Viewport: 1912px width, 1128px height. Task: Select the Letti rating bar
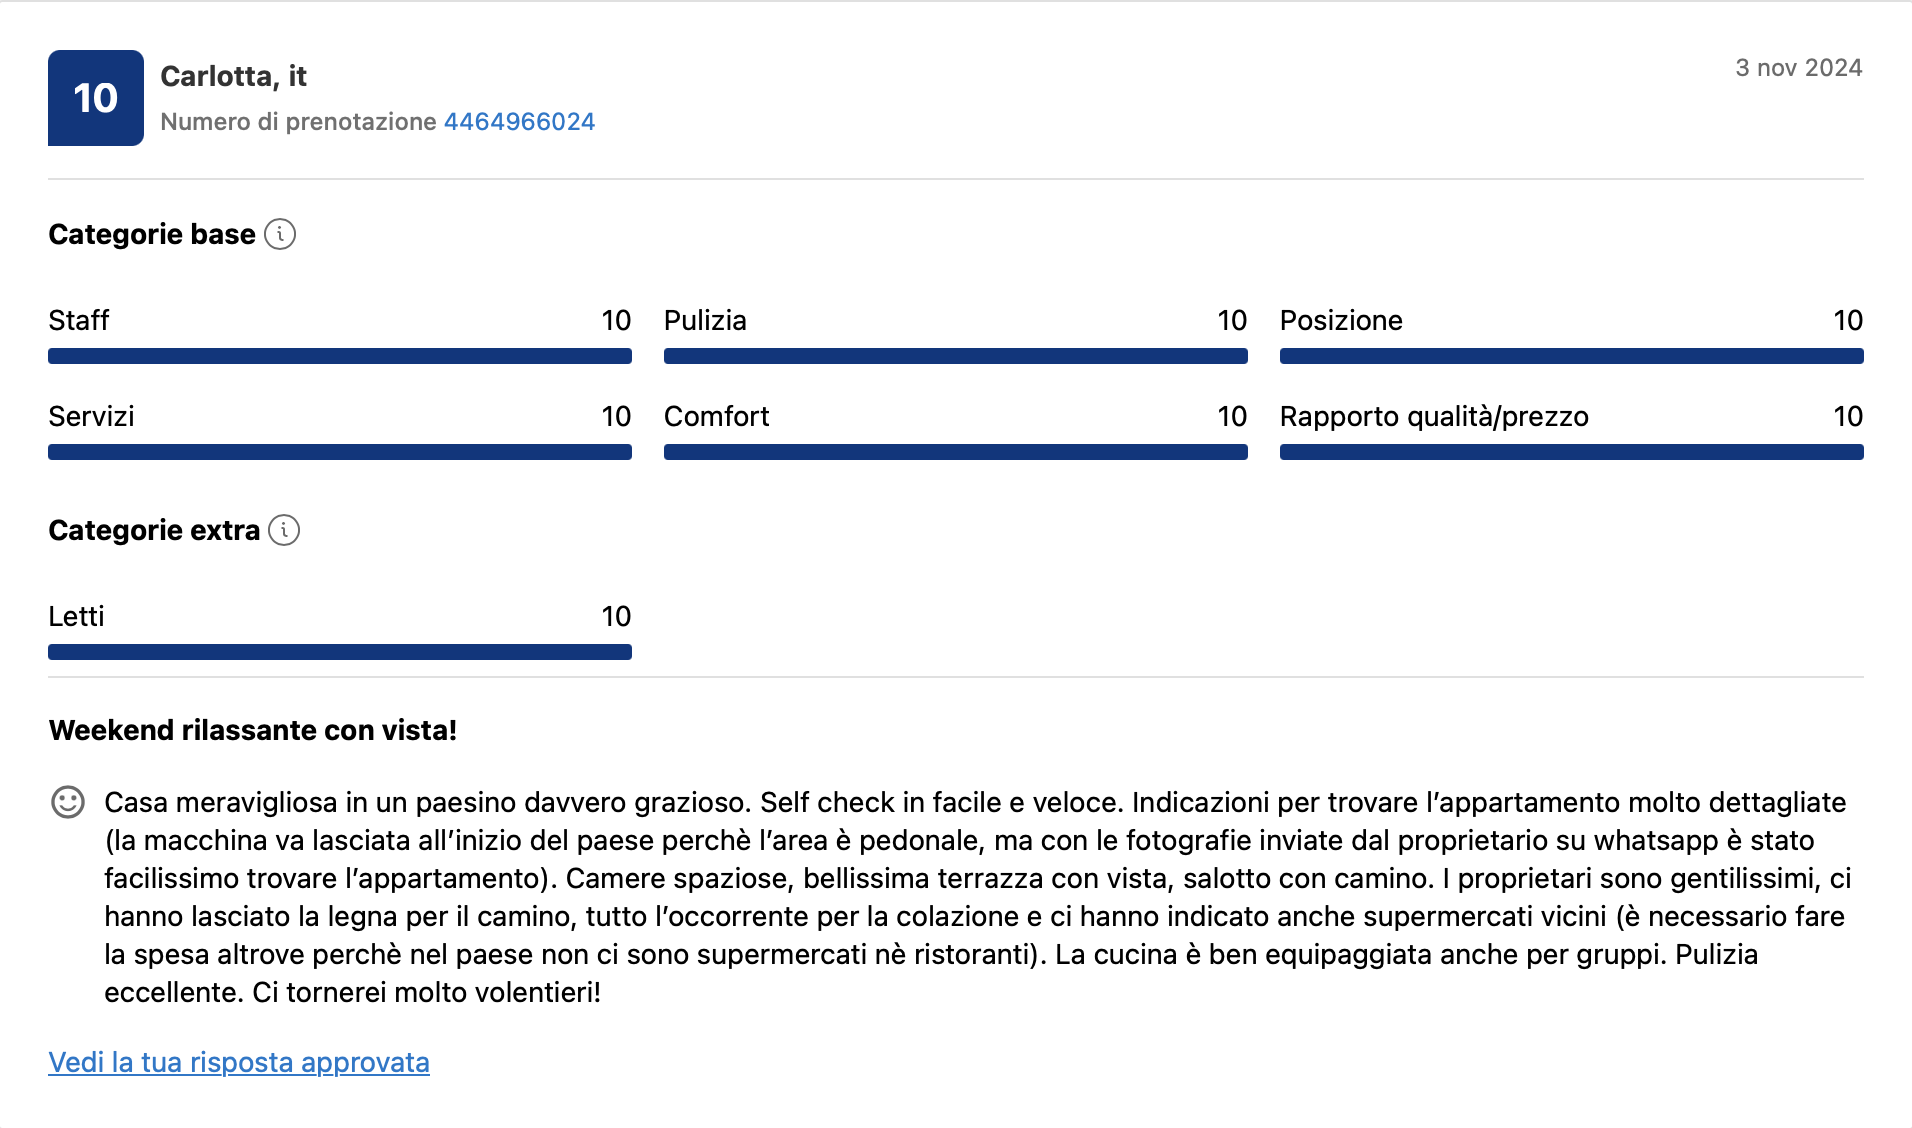pyautogui.click(x=339, y=651)
